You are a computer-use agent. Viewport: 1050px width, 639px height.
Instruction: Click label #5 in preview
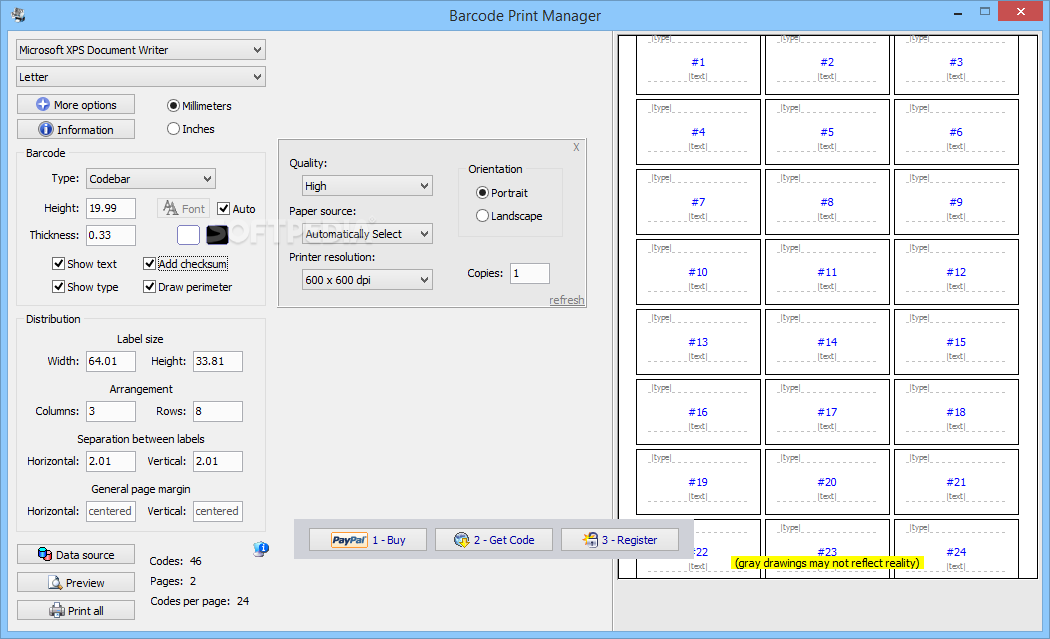pyautogui.click(x=827, y=132)
